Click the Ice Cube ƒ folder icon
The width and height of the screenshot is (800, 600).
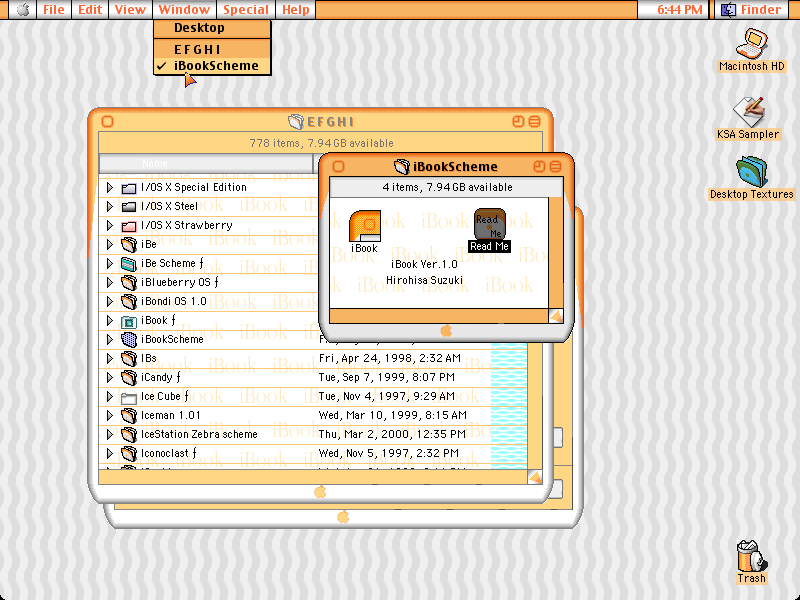[129, 397]
